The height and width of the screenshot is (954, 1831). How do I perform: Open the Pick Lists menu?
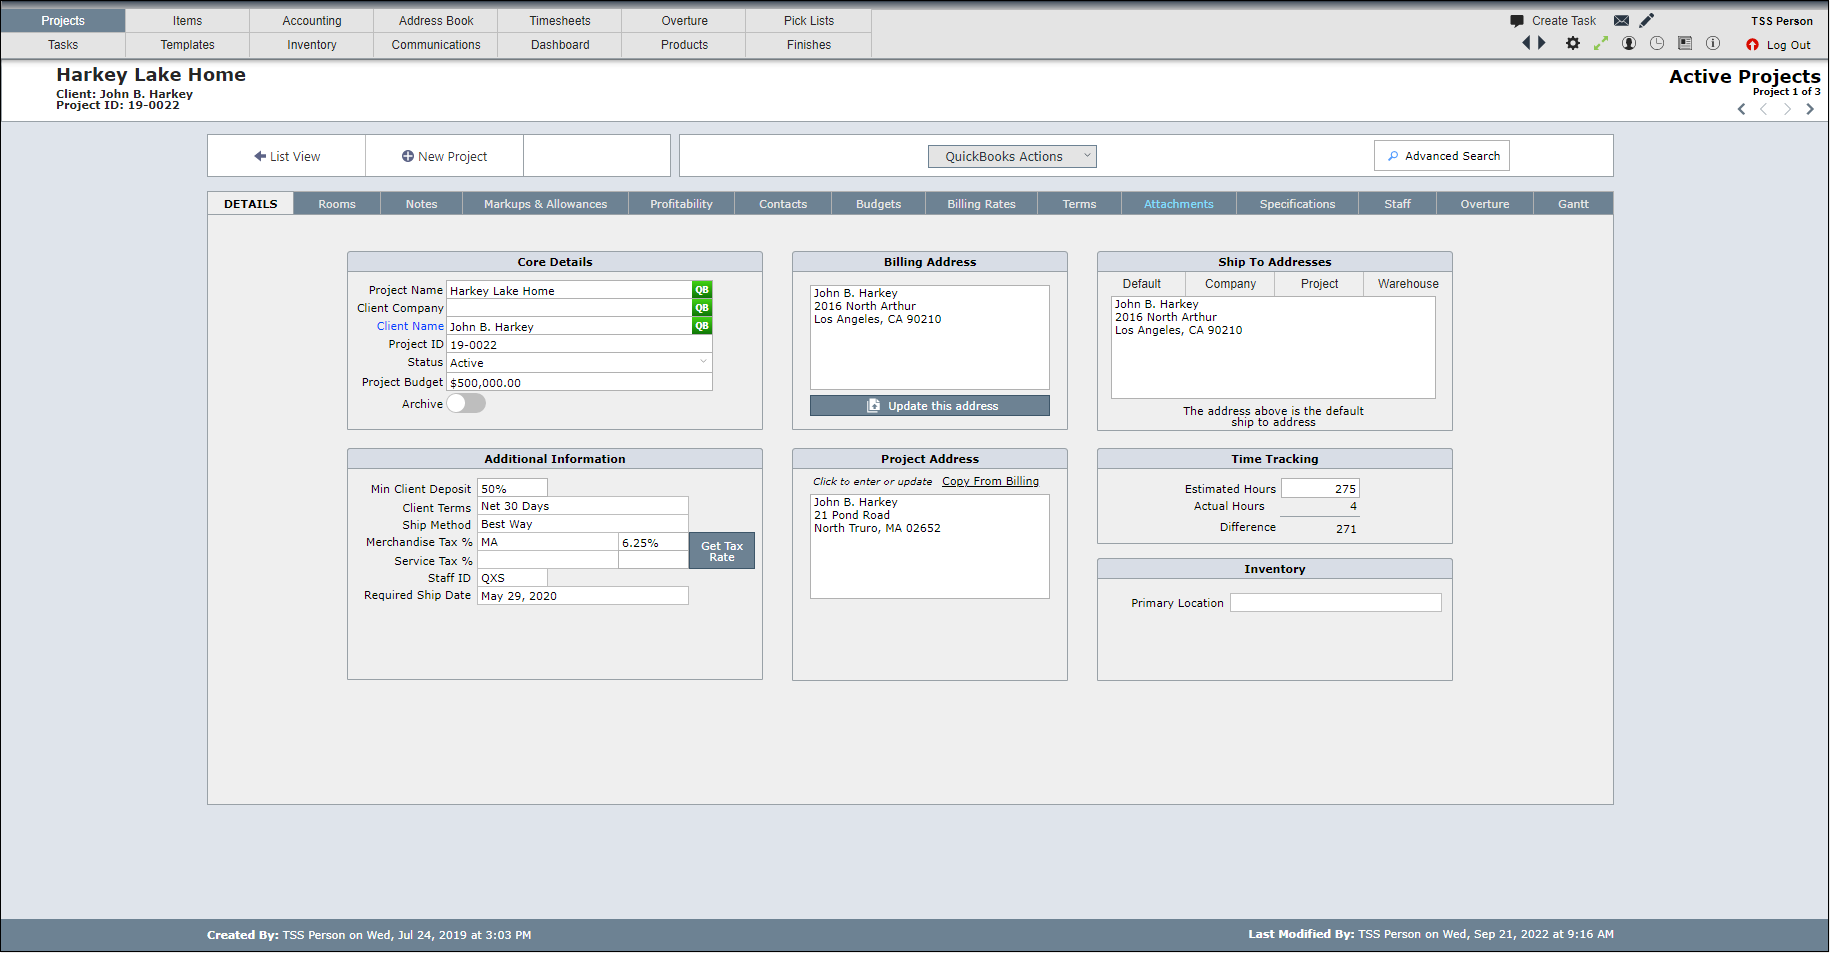pyautogui.click(x=809, y=21)
